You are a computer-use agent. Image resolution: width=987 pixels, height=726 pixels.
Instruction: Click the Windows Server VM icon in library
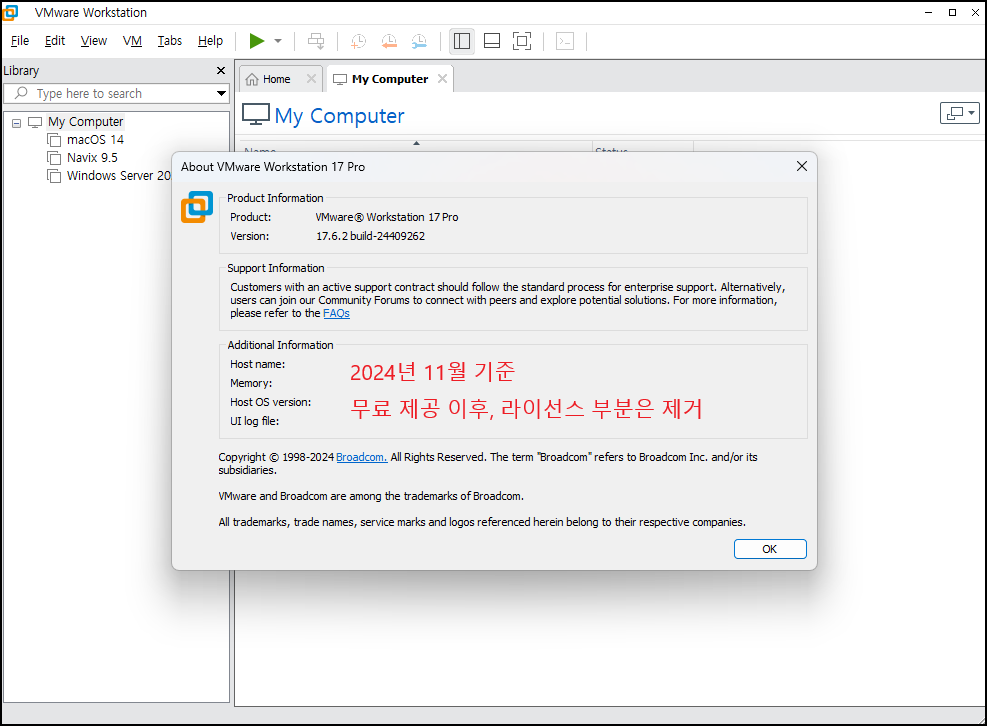tap(54, 176)
